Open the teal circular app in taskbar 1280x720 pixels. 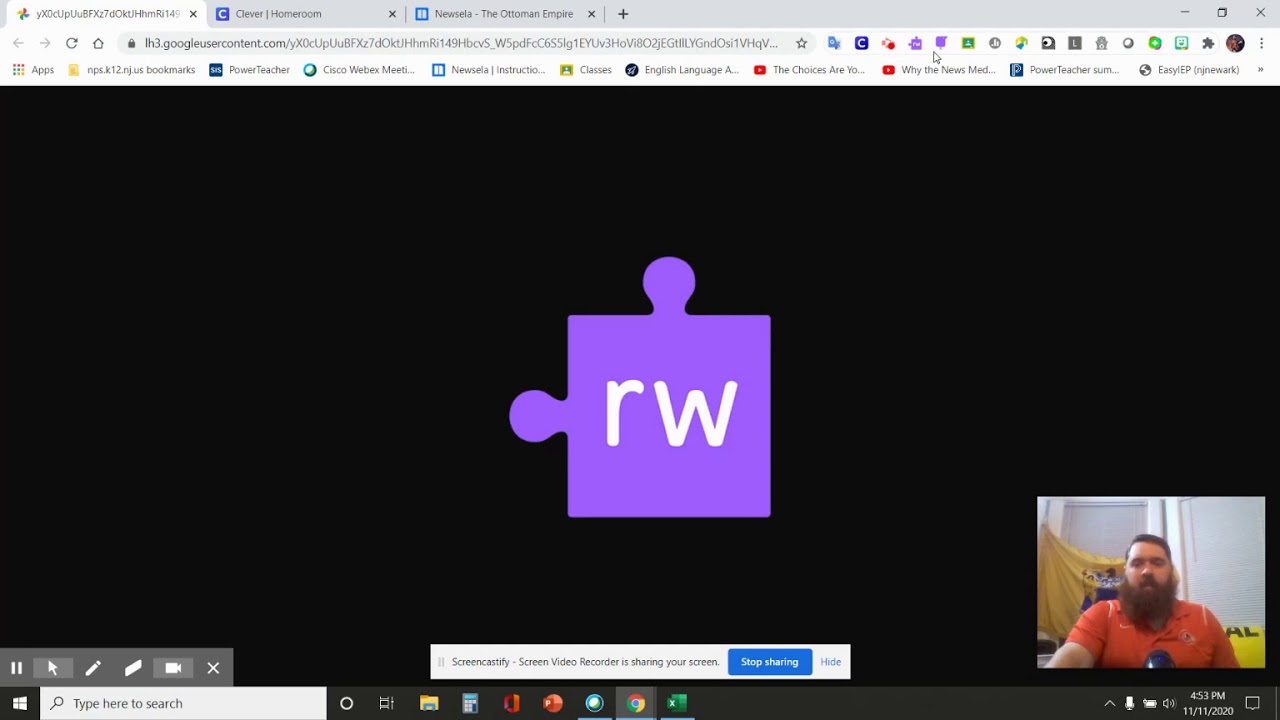[595, 703]
